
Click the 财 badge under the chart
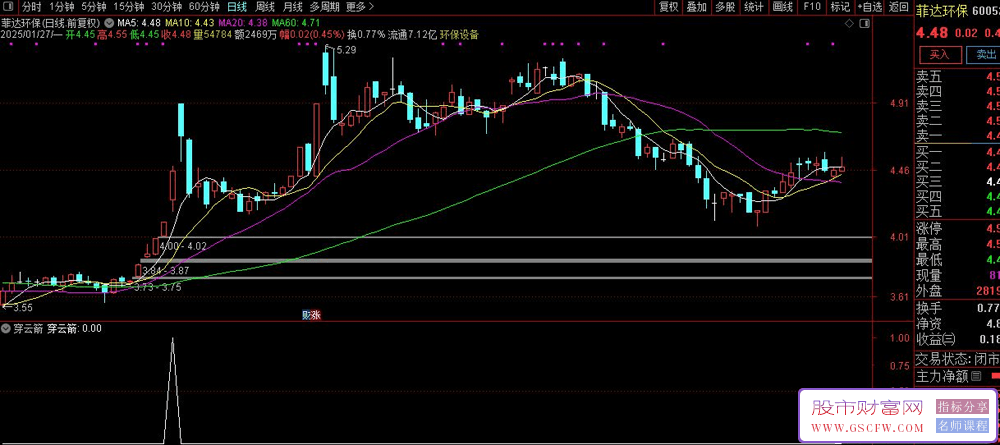(306, 314)
